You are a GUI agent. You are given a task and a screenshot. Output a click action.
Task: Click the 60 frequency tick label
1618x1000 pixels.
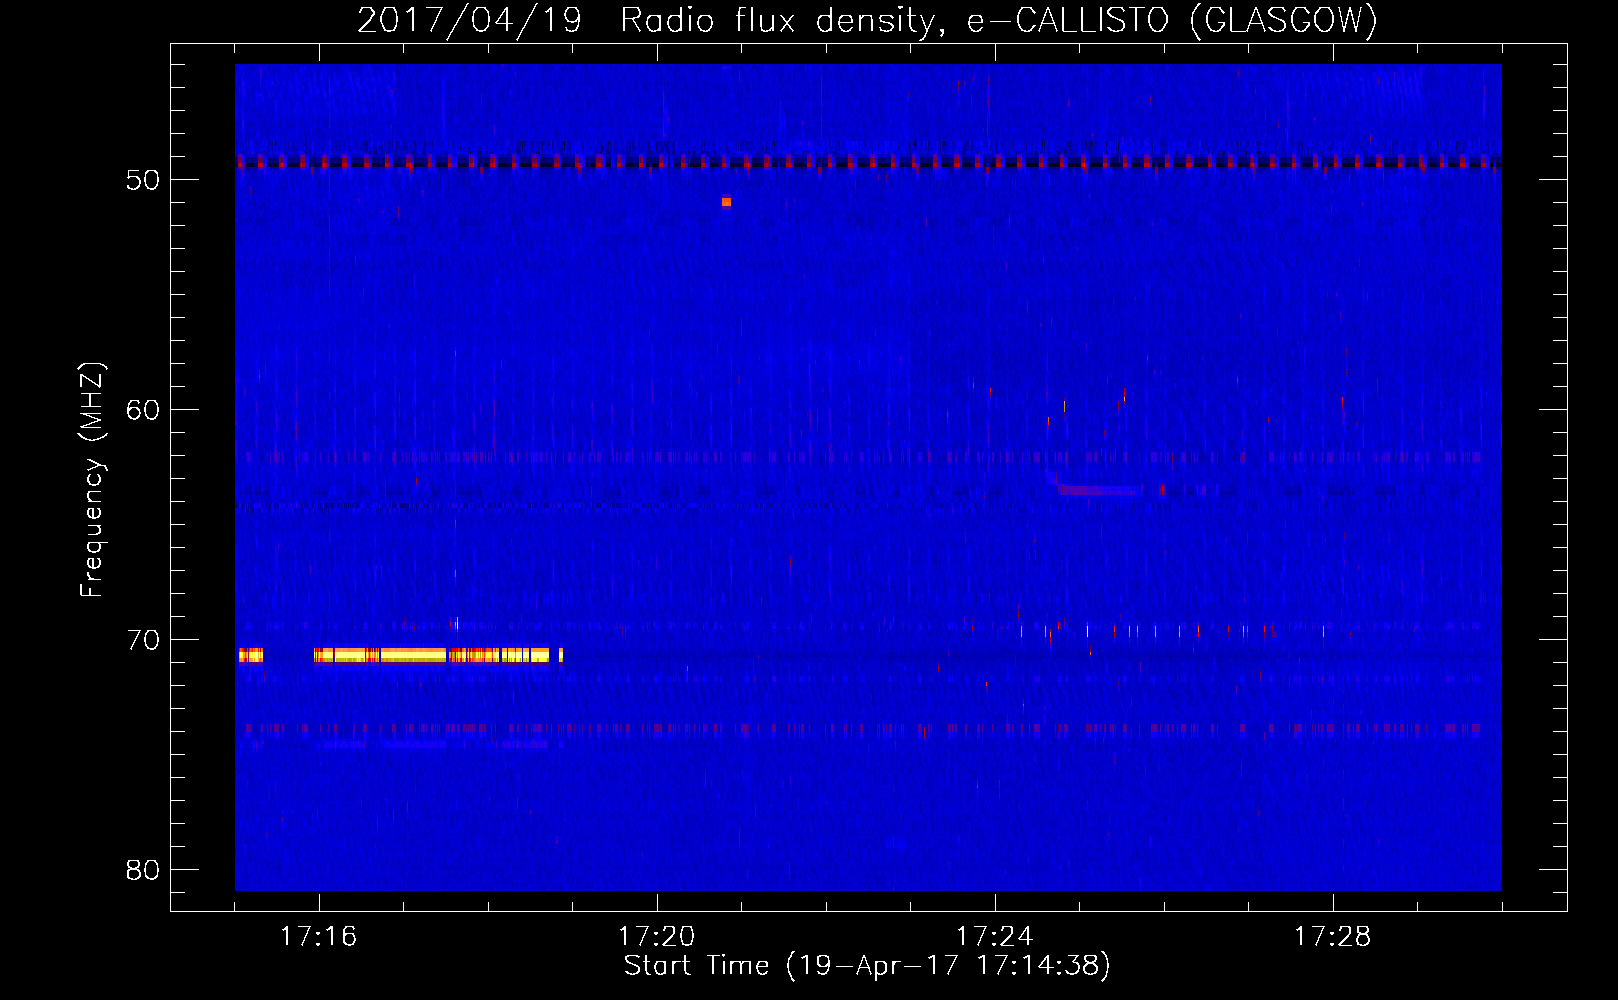[x=143, y=409]
